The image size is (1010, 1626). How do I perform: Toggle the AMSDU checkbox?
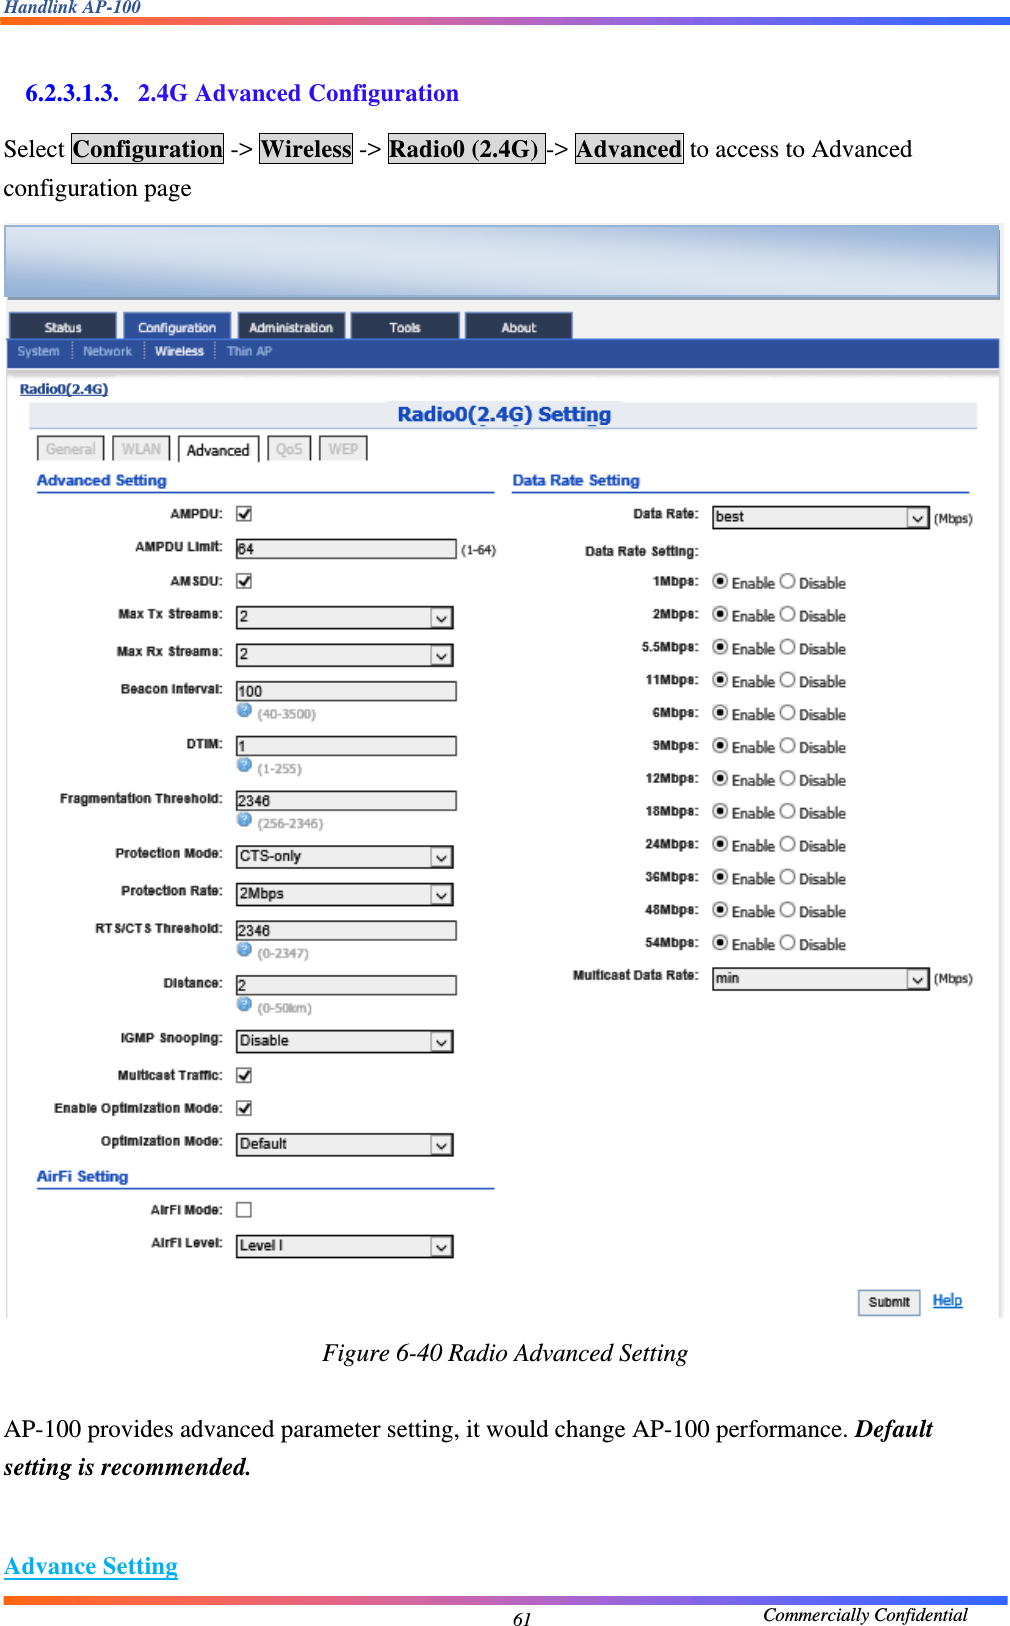244,581
